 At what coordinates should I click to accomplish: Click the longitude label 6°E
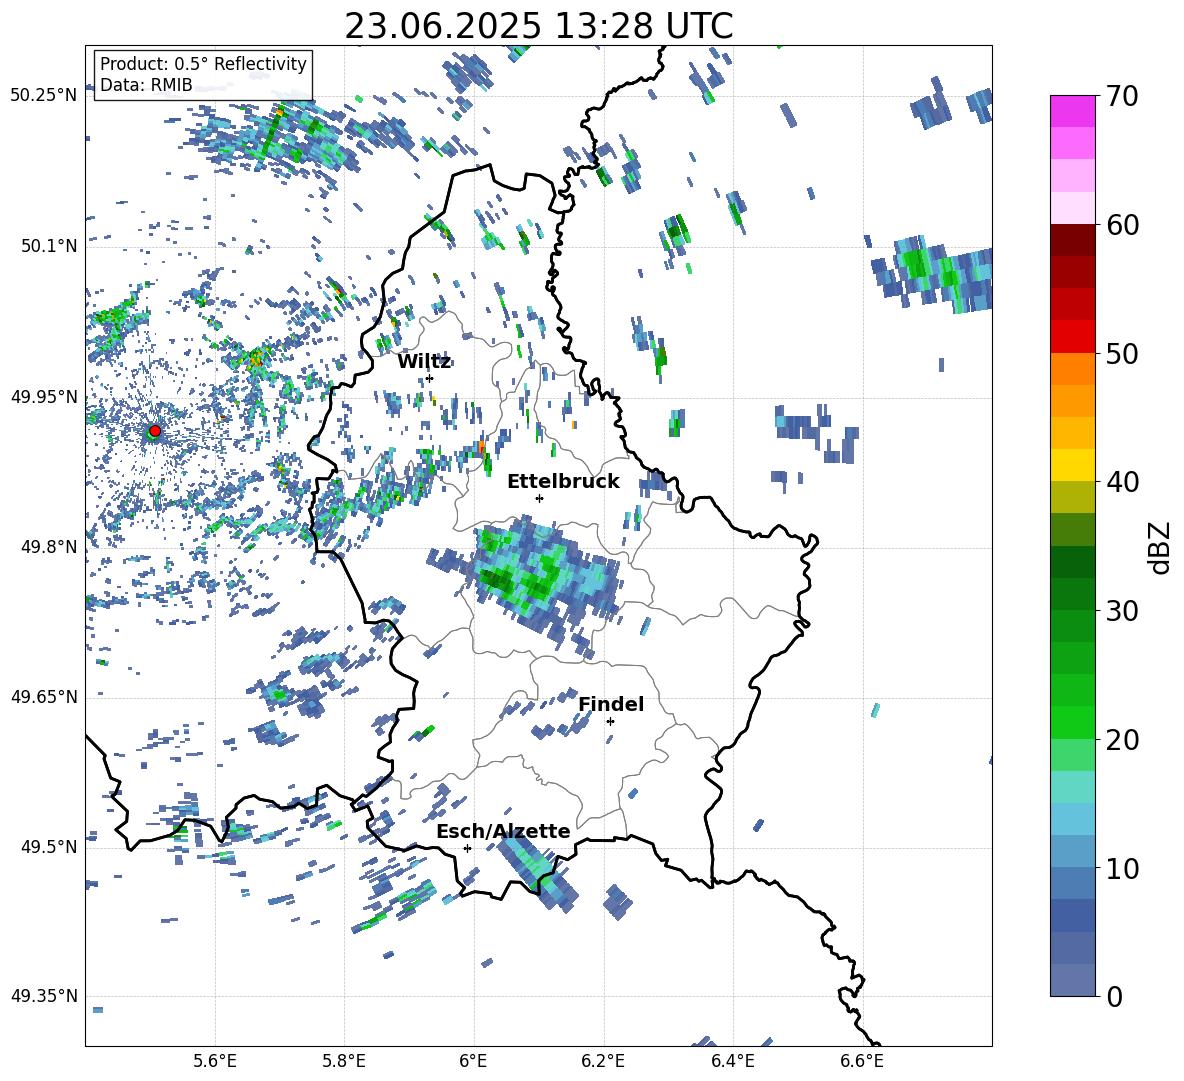point(473,1061)
